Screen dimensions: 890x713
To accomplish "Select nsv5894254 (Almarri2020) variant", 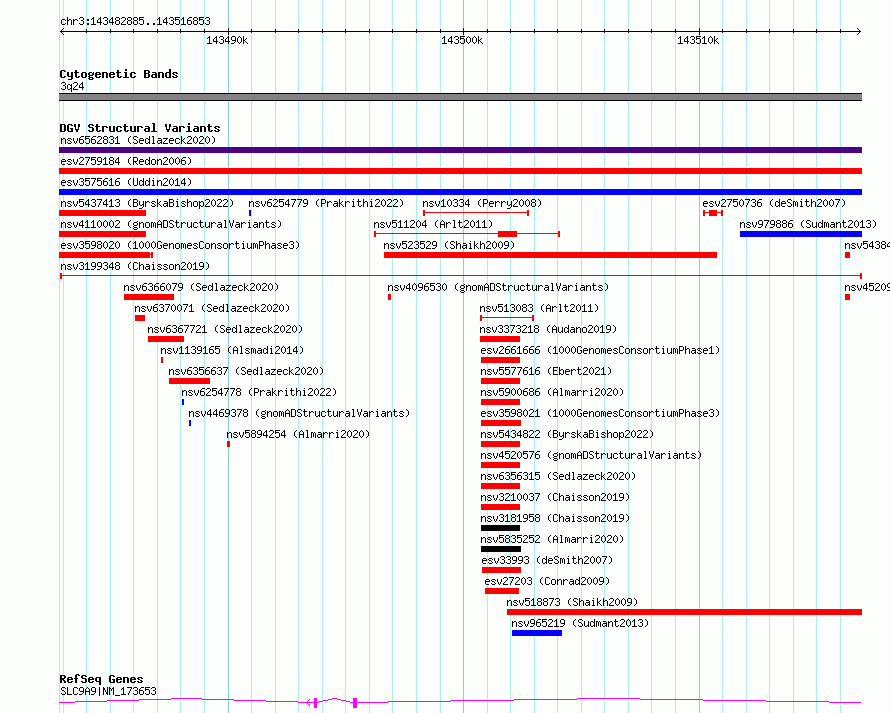I will click(x=298, y=434).
